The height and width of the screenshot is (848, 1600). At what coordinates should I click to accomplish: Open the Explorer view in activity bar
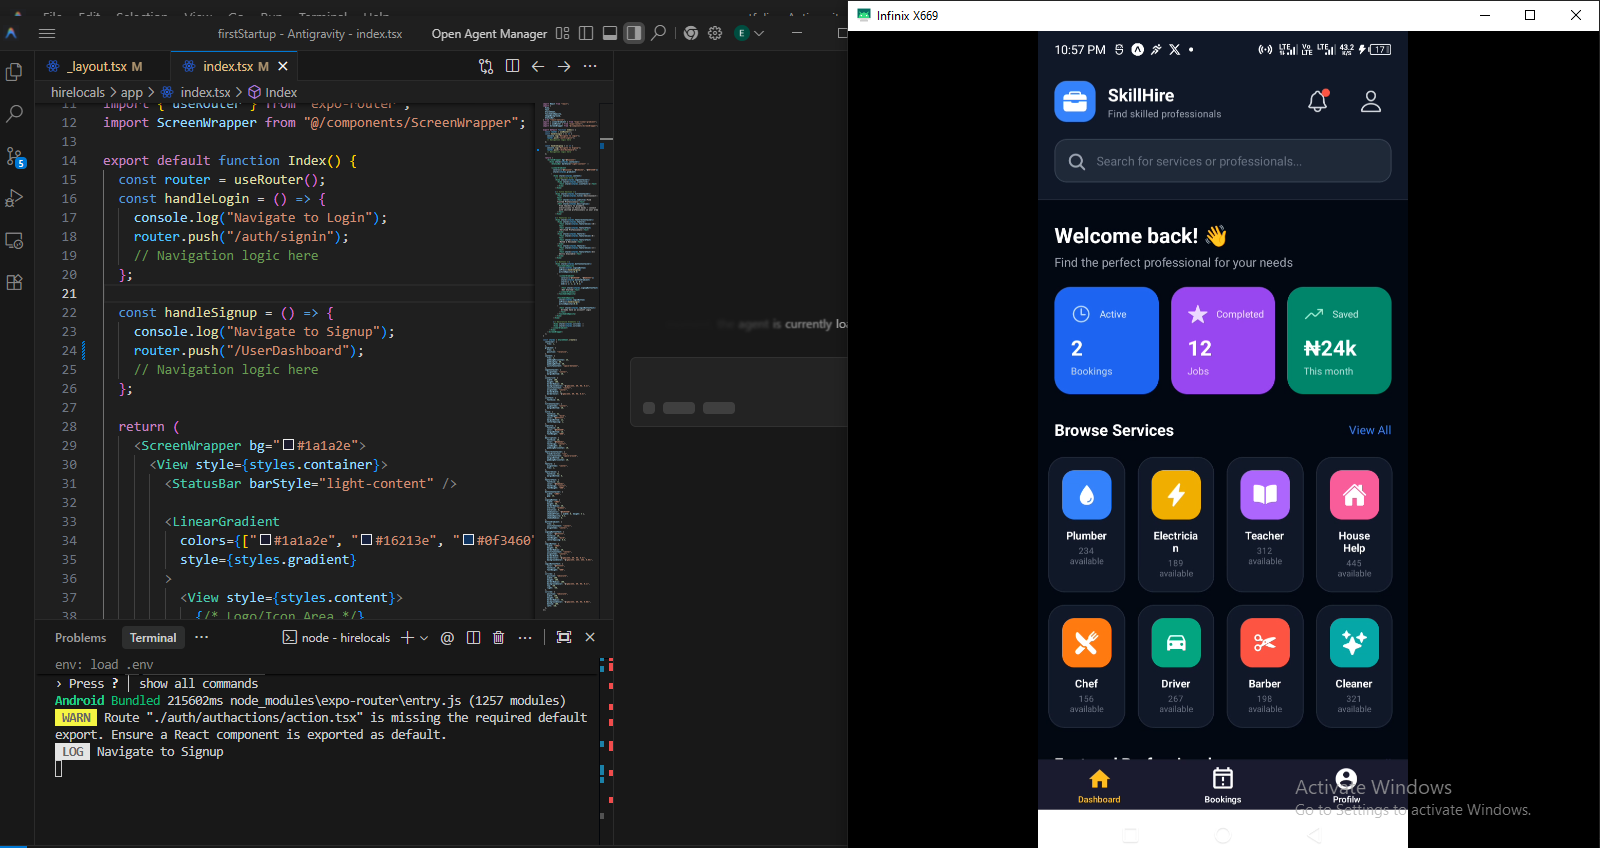click(x=14, y=72)
